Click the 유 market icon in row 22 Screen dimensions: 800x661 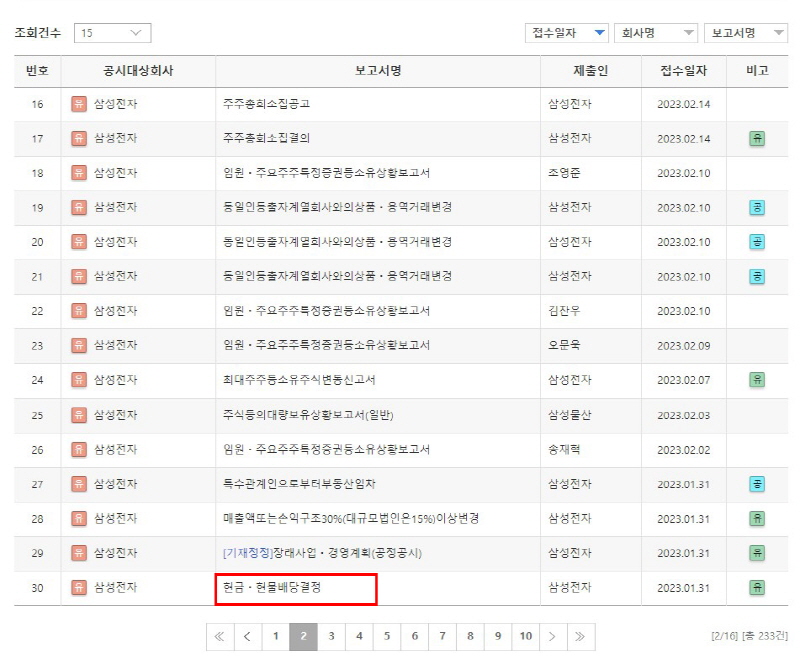(79, 311)
